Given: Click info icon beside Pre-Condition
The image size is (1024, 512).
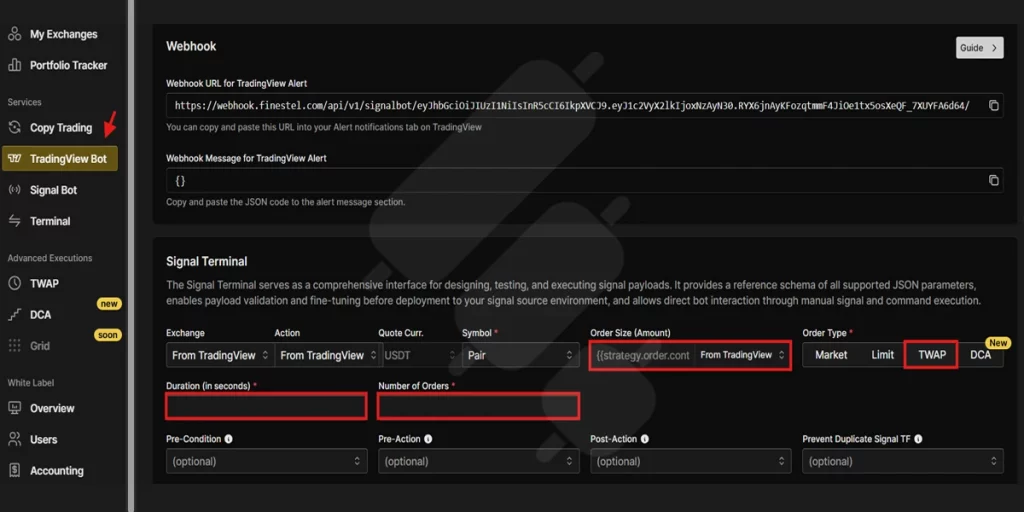Looking at the screenshot, I should (x=229, y=440).
